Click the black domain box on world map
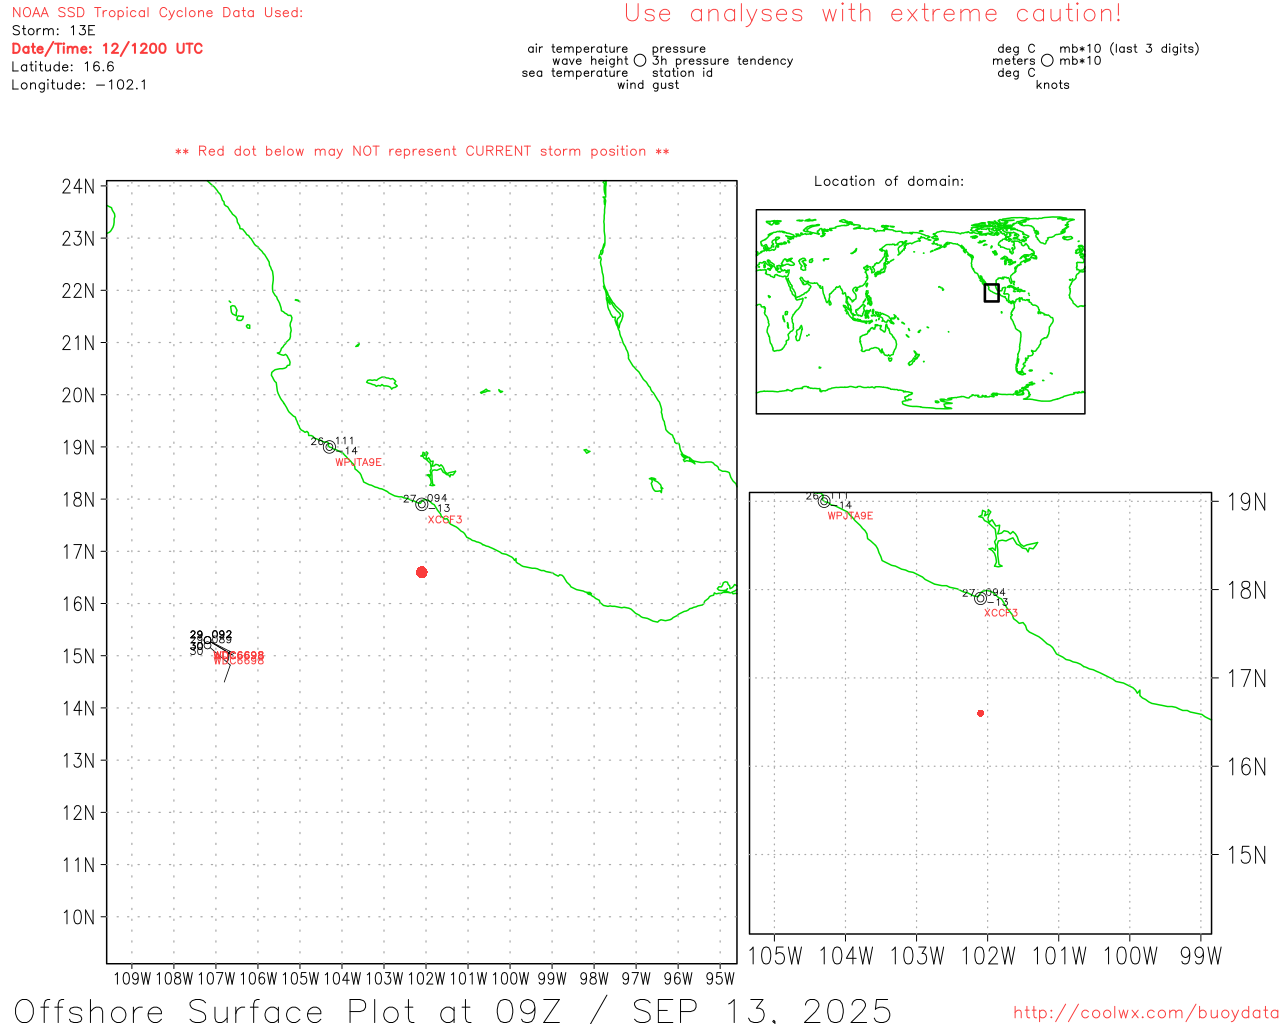Image resolution: width=1280 pixels, height=1024 pixels. (991, 293)
